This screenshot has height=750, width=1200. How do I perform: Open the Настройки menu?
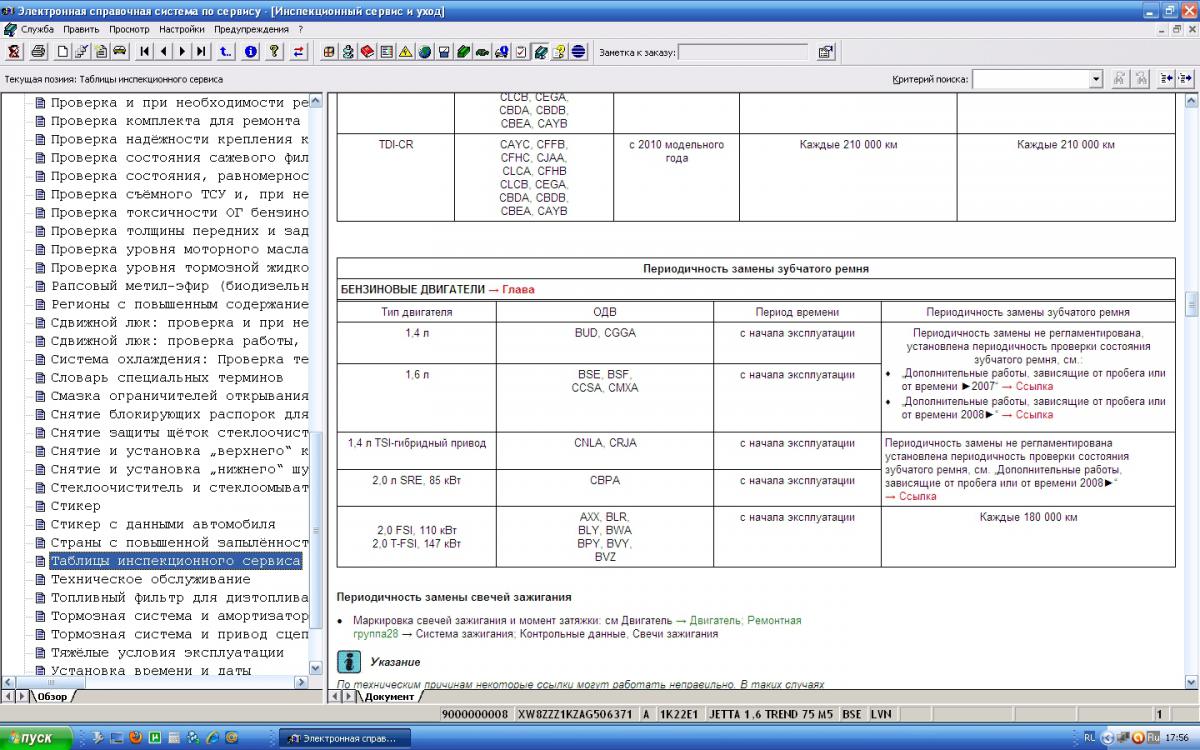pos(181,29)
